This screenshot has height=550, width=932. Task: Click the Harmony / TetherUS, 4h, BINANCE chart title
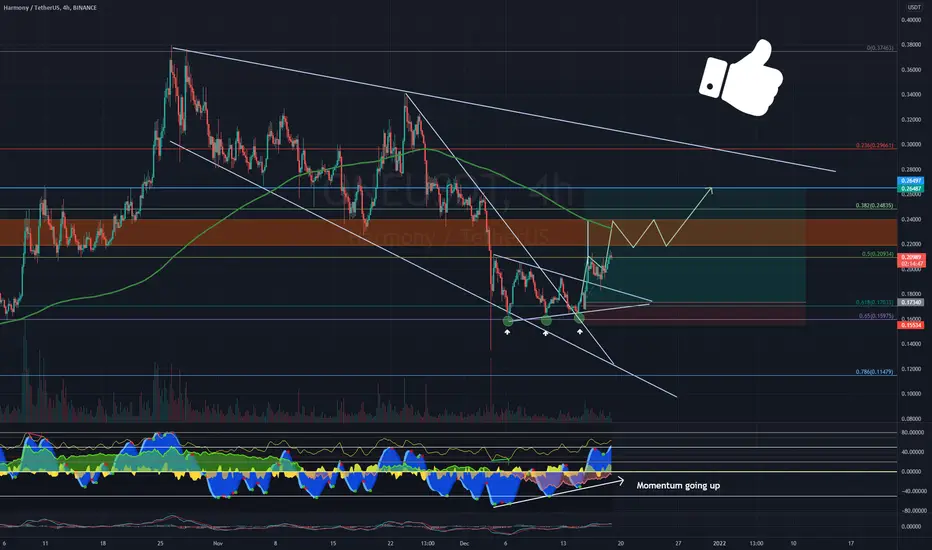49,8
